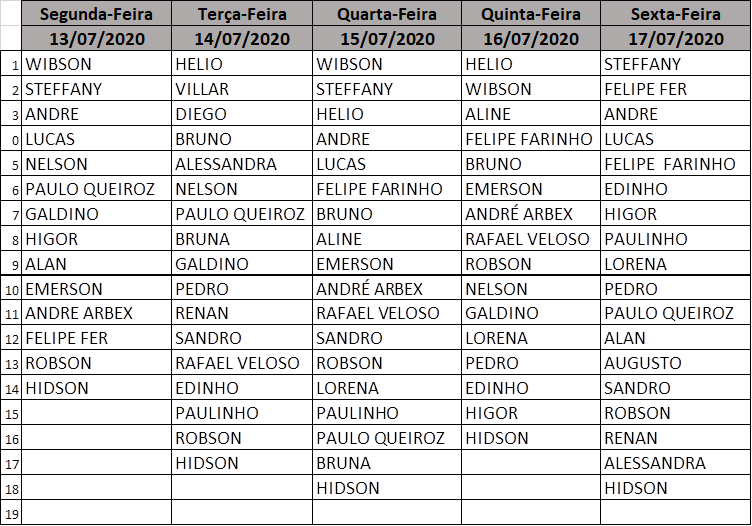This screenshot has width=752, height=526.
Task: Click ANDRÉ ARBEX in Quinta-Feira column
Action: (x=531, y=214)
